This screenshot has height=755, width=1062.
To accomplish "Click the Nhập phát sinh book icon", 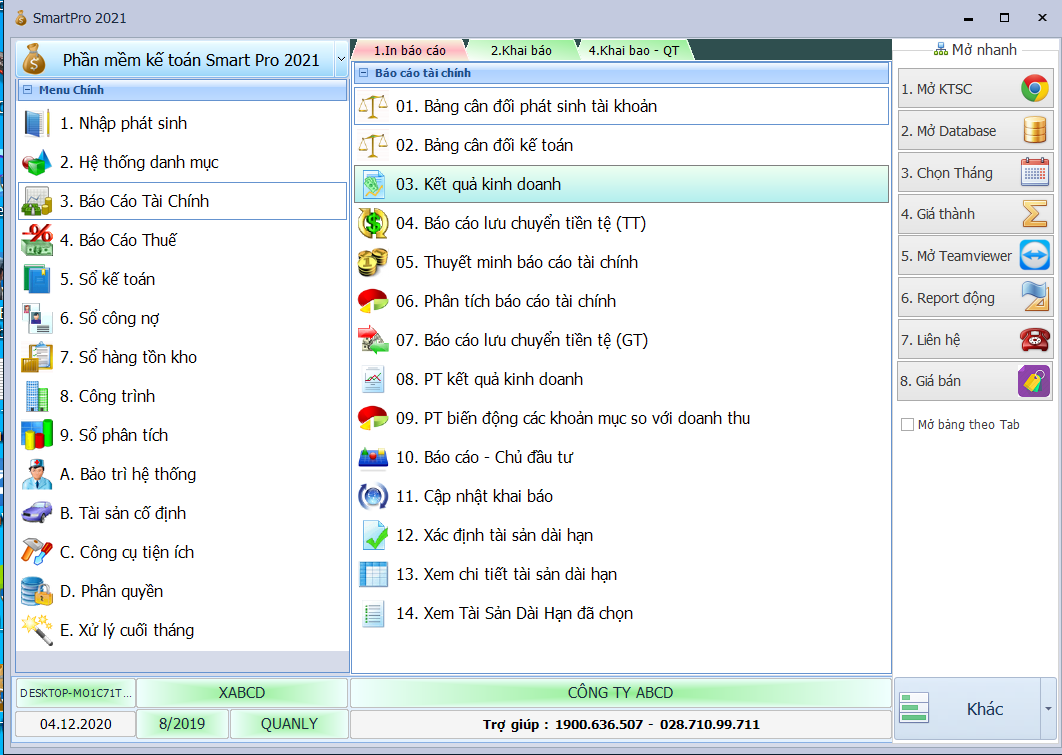I will coord(37,123).
